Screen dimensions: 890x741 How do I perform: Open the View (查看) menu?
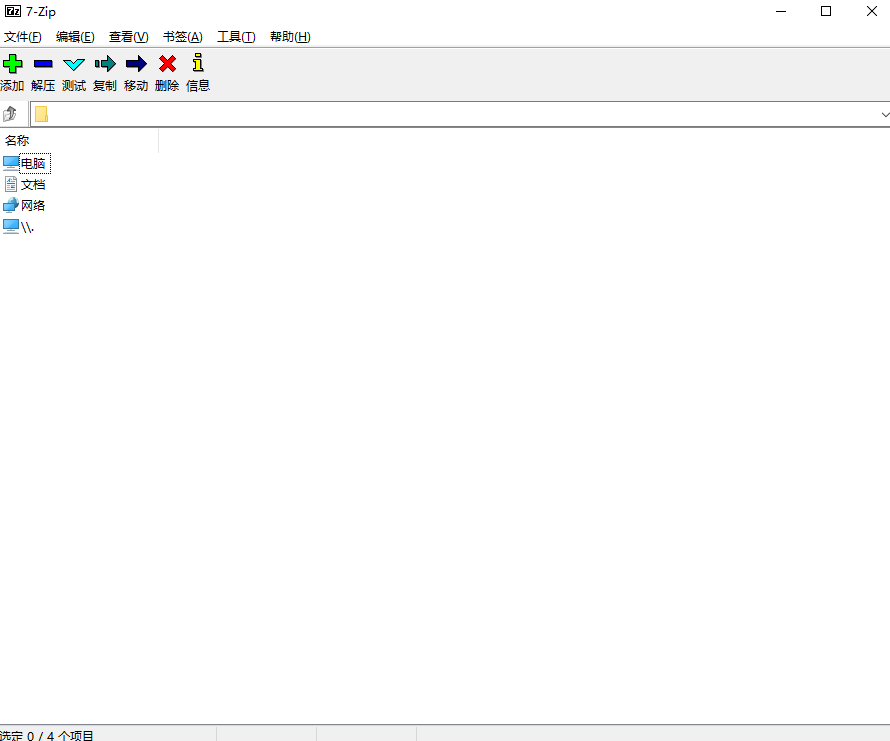pos(128,37)
